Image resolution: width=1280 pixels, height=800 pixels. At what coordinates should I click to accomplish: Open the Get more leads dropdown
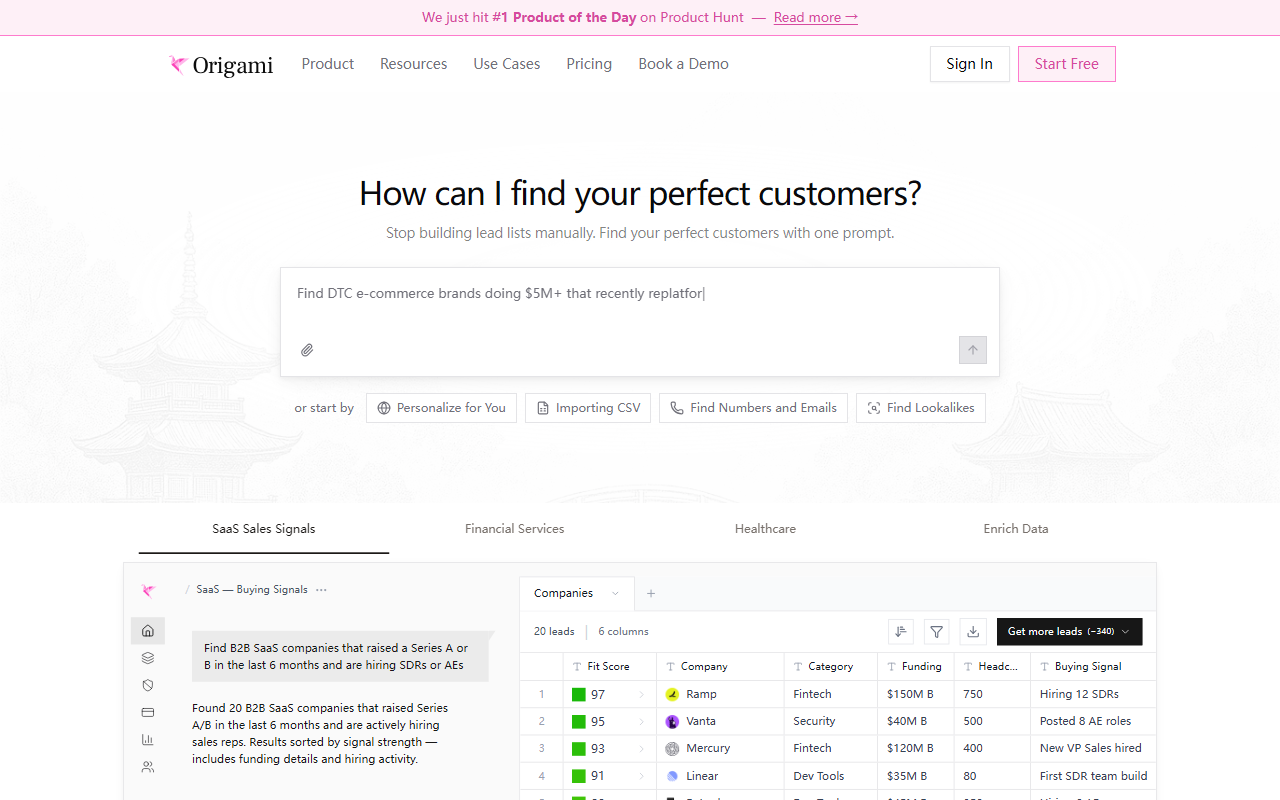pos(1069,632)
